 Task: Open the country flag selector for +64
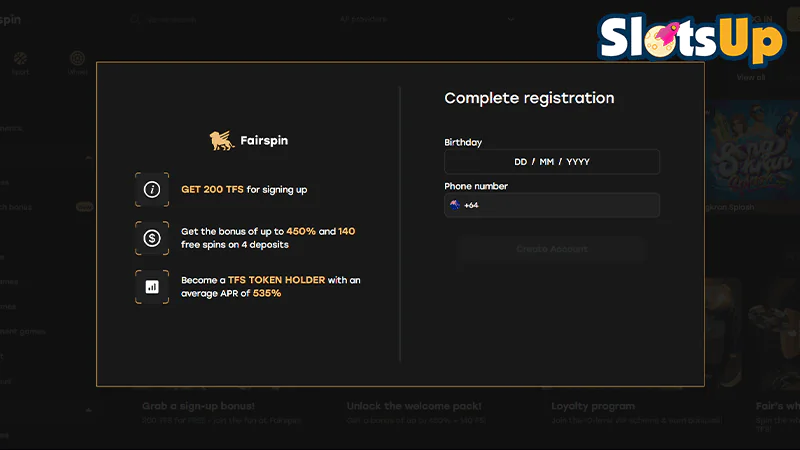tap(455, 205)
